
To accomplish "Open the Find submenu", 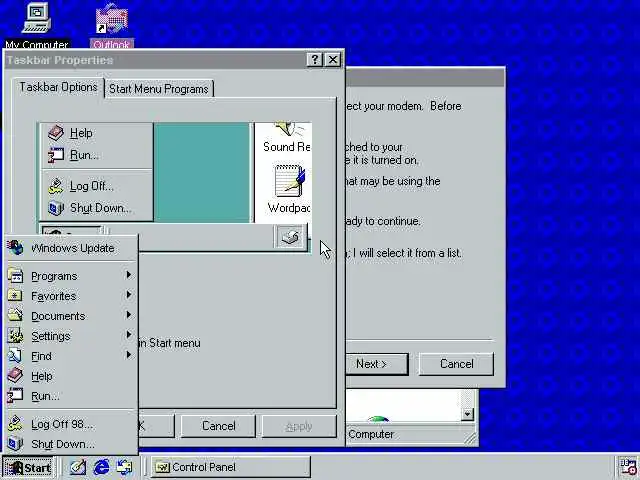I will (x=72, y=356).
